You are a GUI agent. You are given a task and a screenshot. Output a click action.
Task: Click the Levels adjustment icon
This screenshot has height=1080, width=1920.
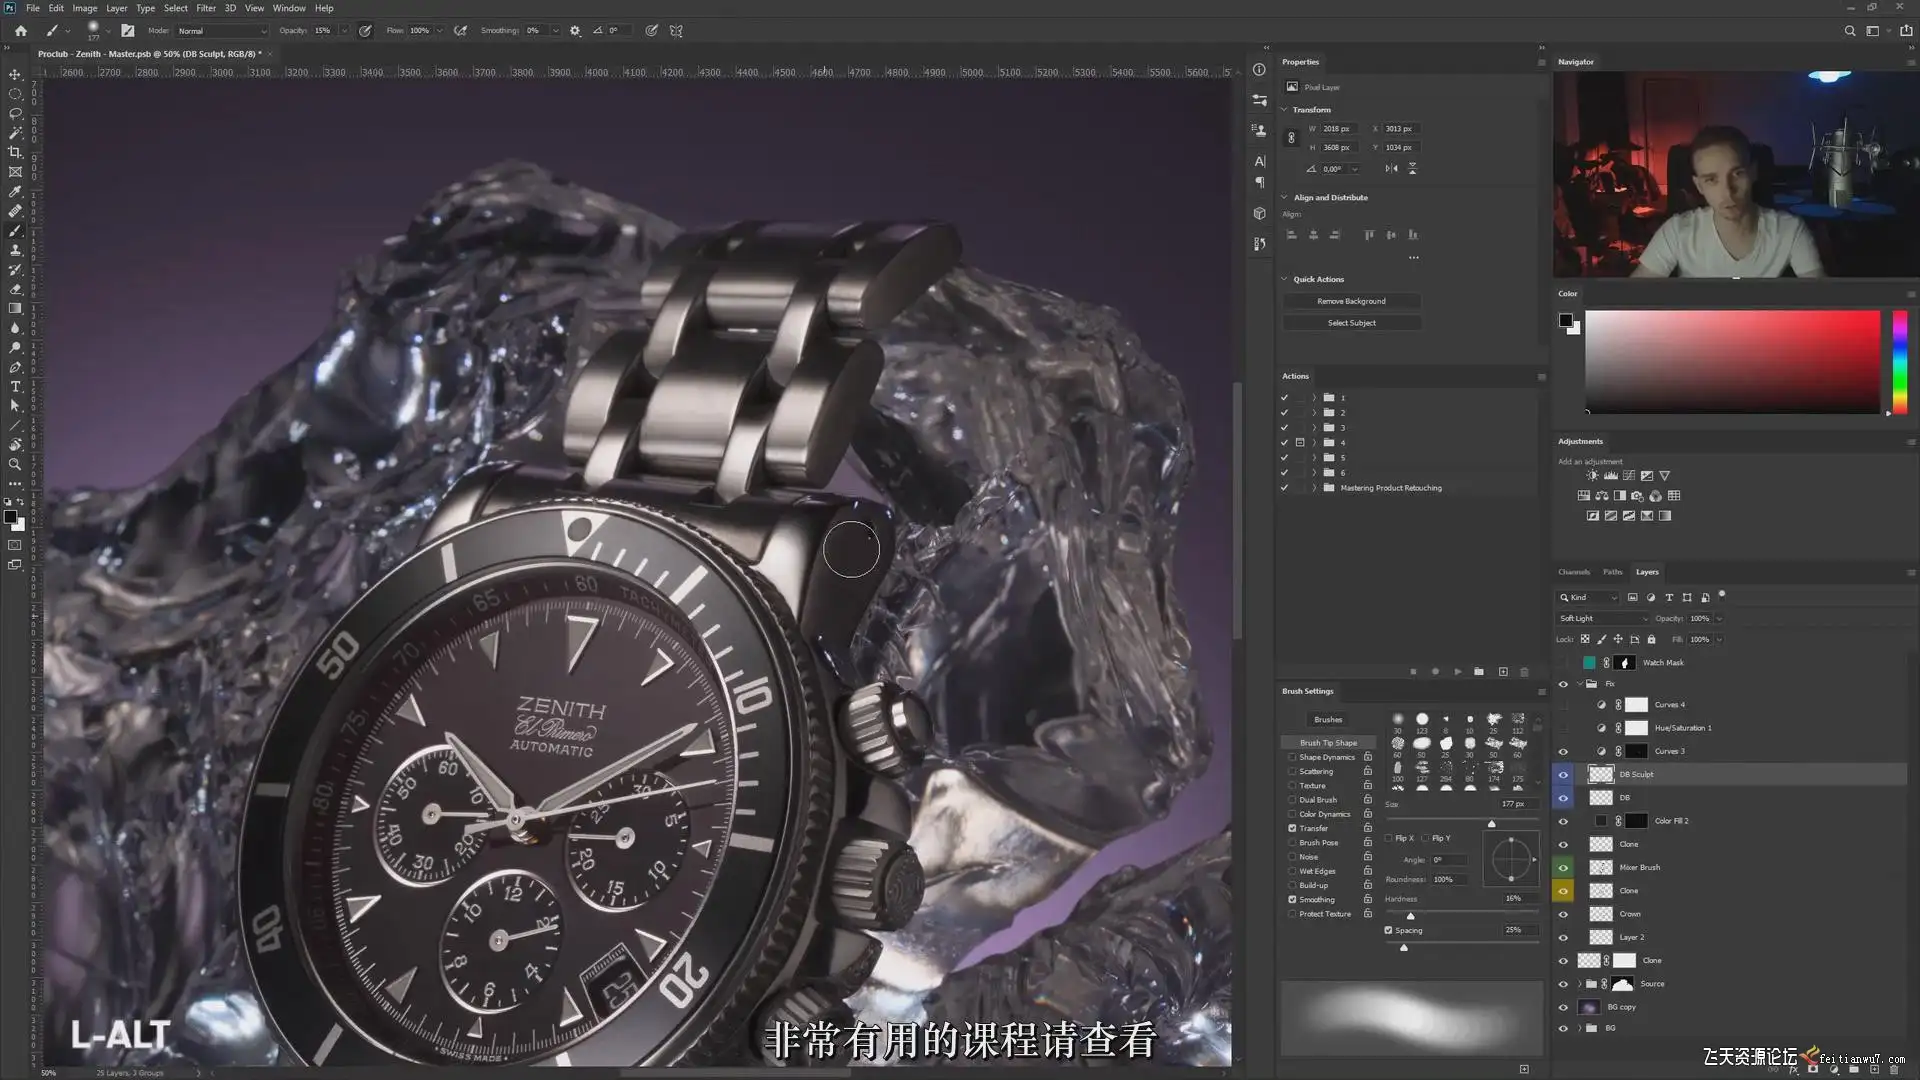pyautogui.click(x=1610, y=476)
